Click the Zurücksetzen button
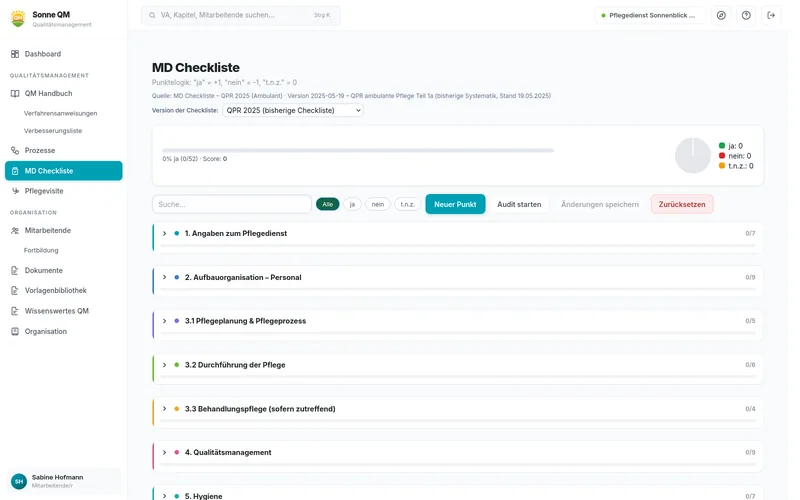Image resolution: width=800 pixels, height=500 pixels. coord(682,204)
